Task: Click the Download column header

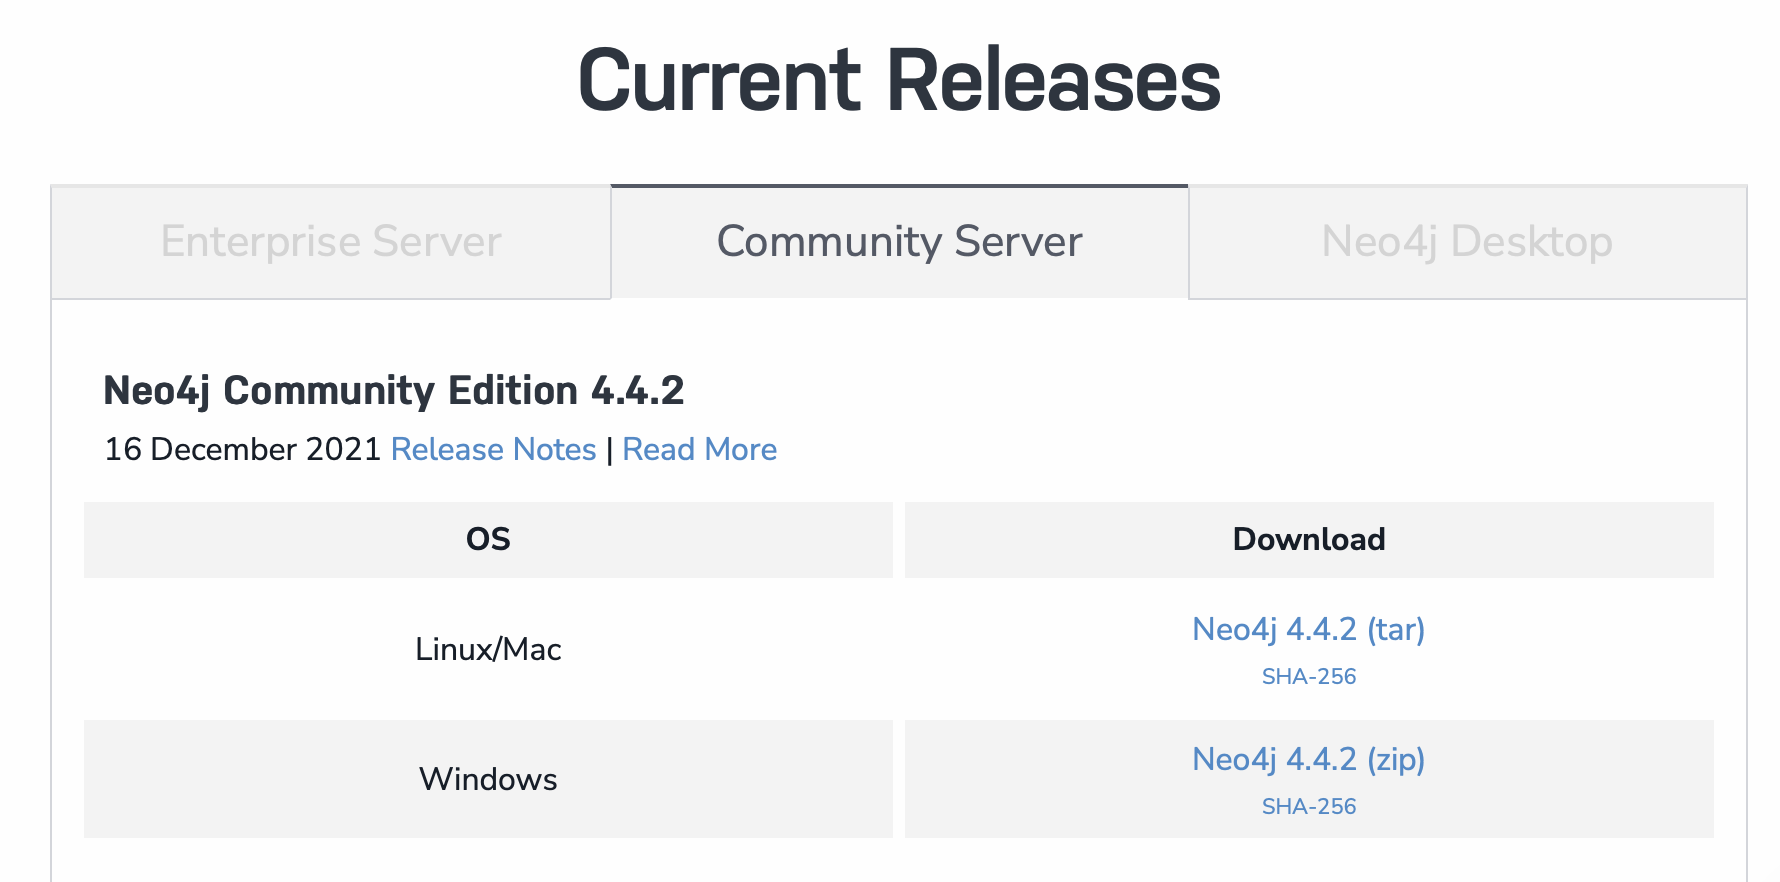Action: tap(1309, 540)
